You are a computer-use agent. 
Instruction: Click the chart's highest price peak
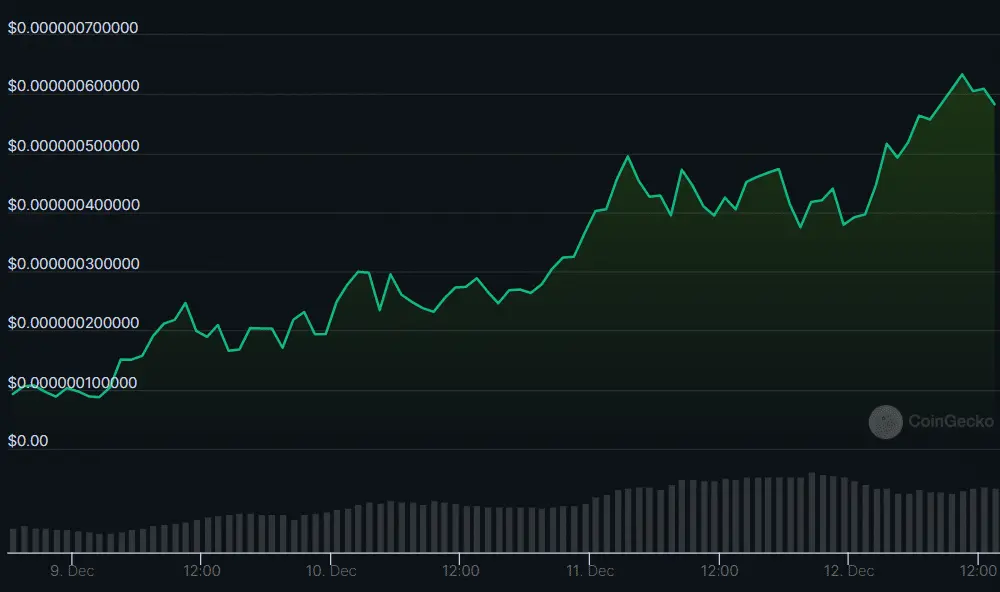point(963,74)
